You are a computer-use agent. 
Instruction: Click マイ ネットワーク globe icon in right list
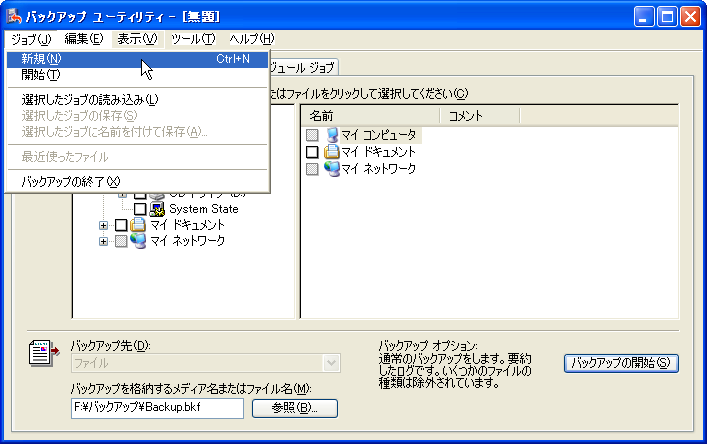tap(332, 169)
